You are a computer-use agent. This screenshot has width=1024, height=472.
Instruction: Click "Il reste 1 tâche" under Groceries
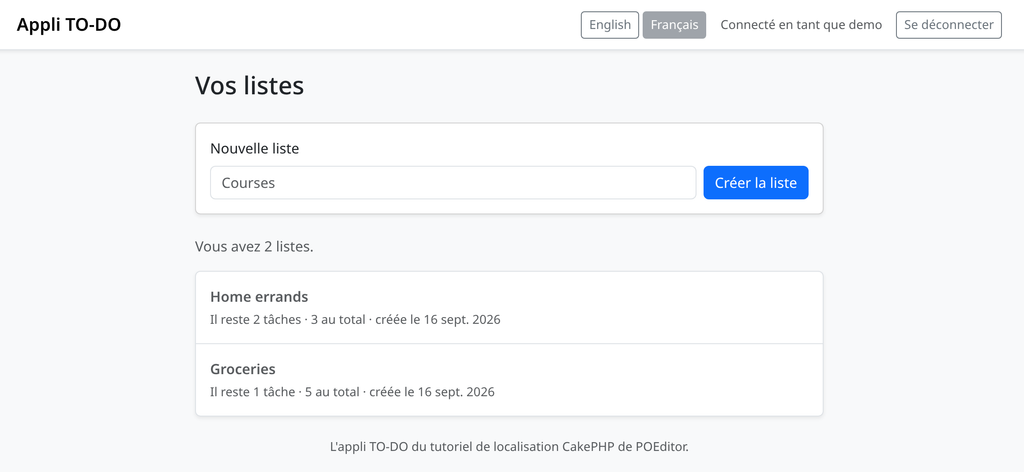tap(253, 392)
